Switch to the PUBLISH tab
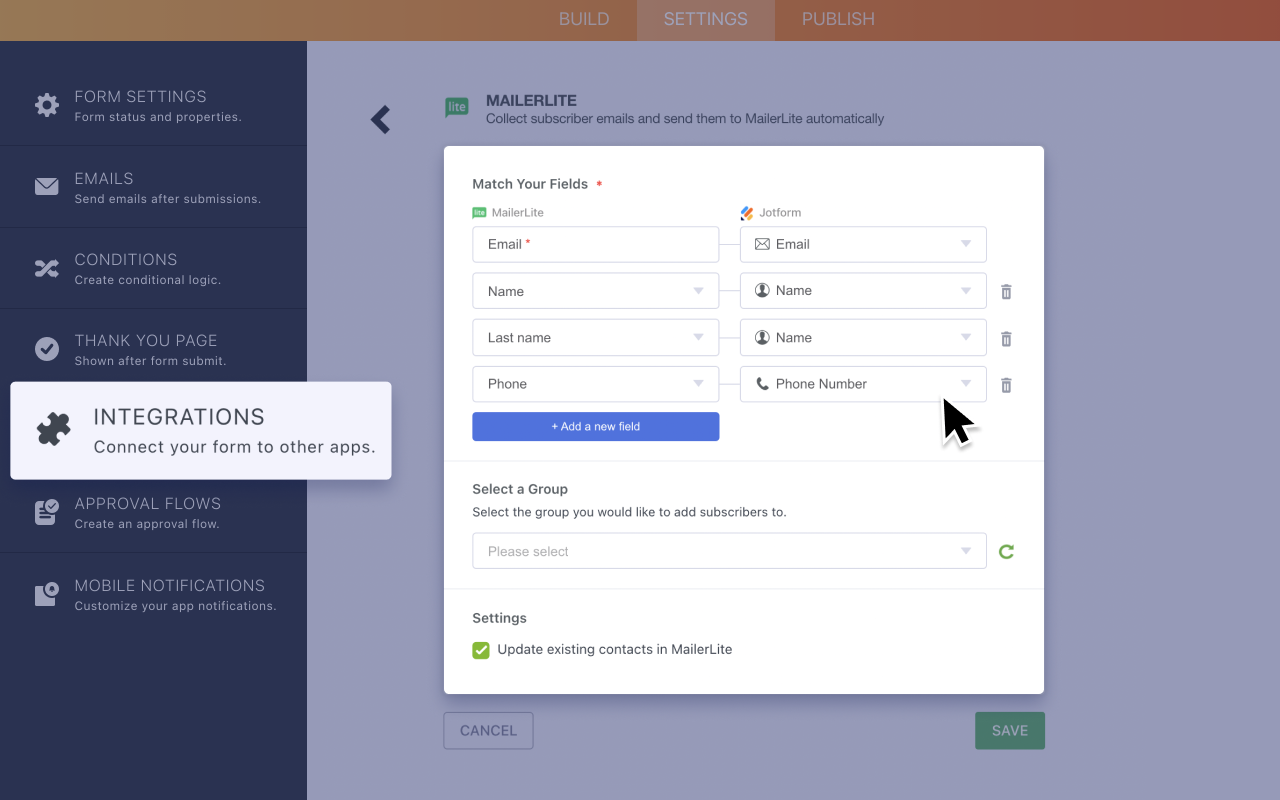The image size is (1280, 800). pos(837,19)
